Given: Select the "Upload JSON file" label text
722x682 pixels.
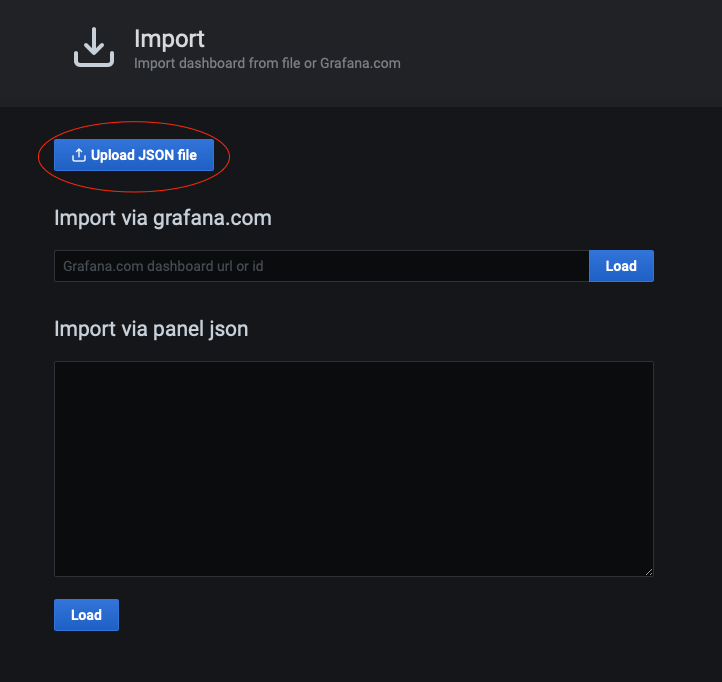Looking at the screenshot, I should coord(144,155).
